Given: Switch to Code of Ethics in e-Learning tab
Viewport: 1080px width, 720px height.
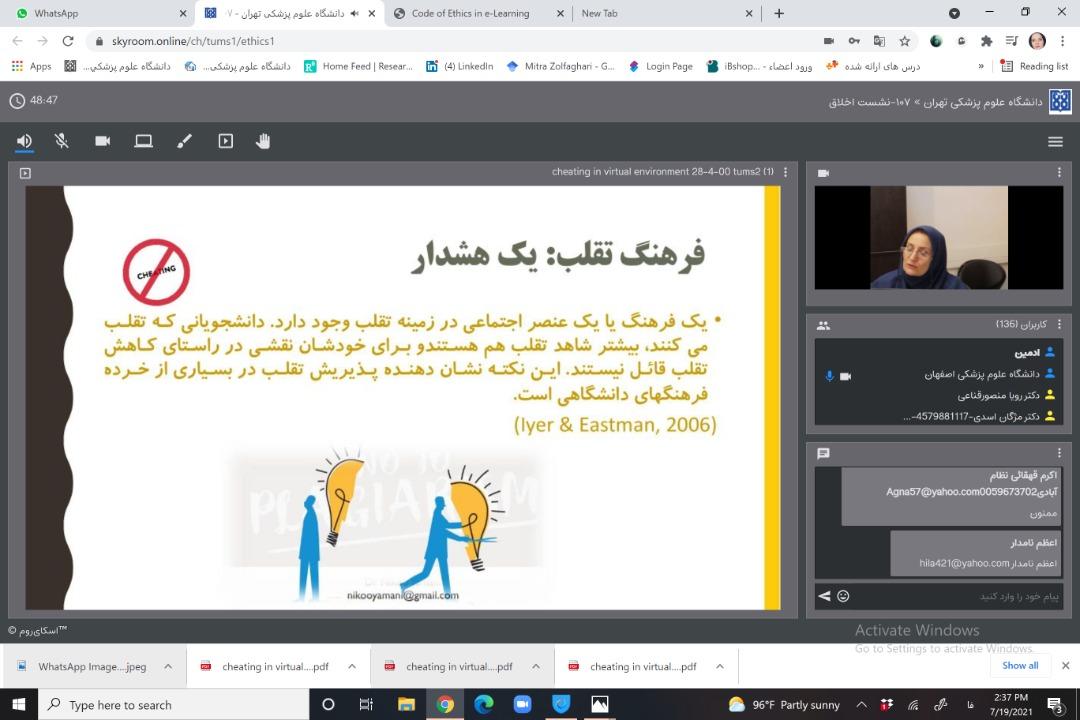Looking at the screenshot, I should click(x=470, y=13).
